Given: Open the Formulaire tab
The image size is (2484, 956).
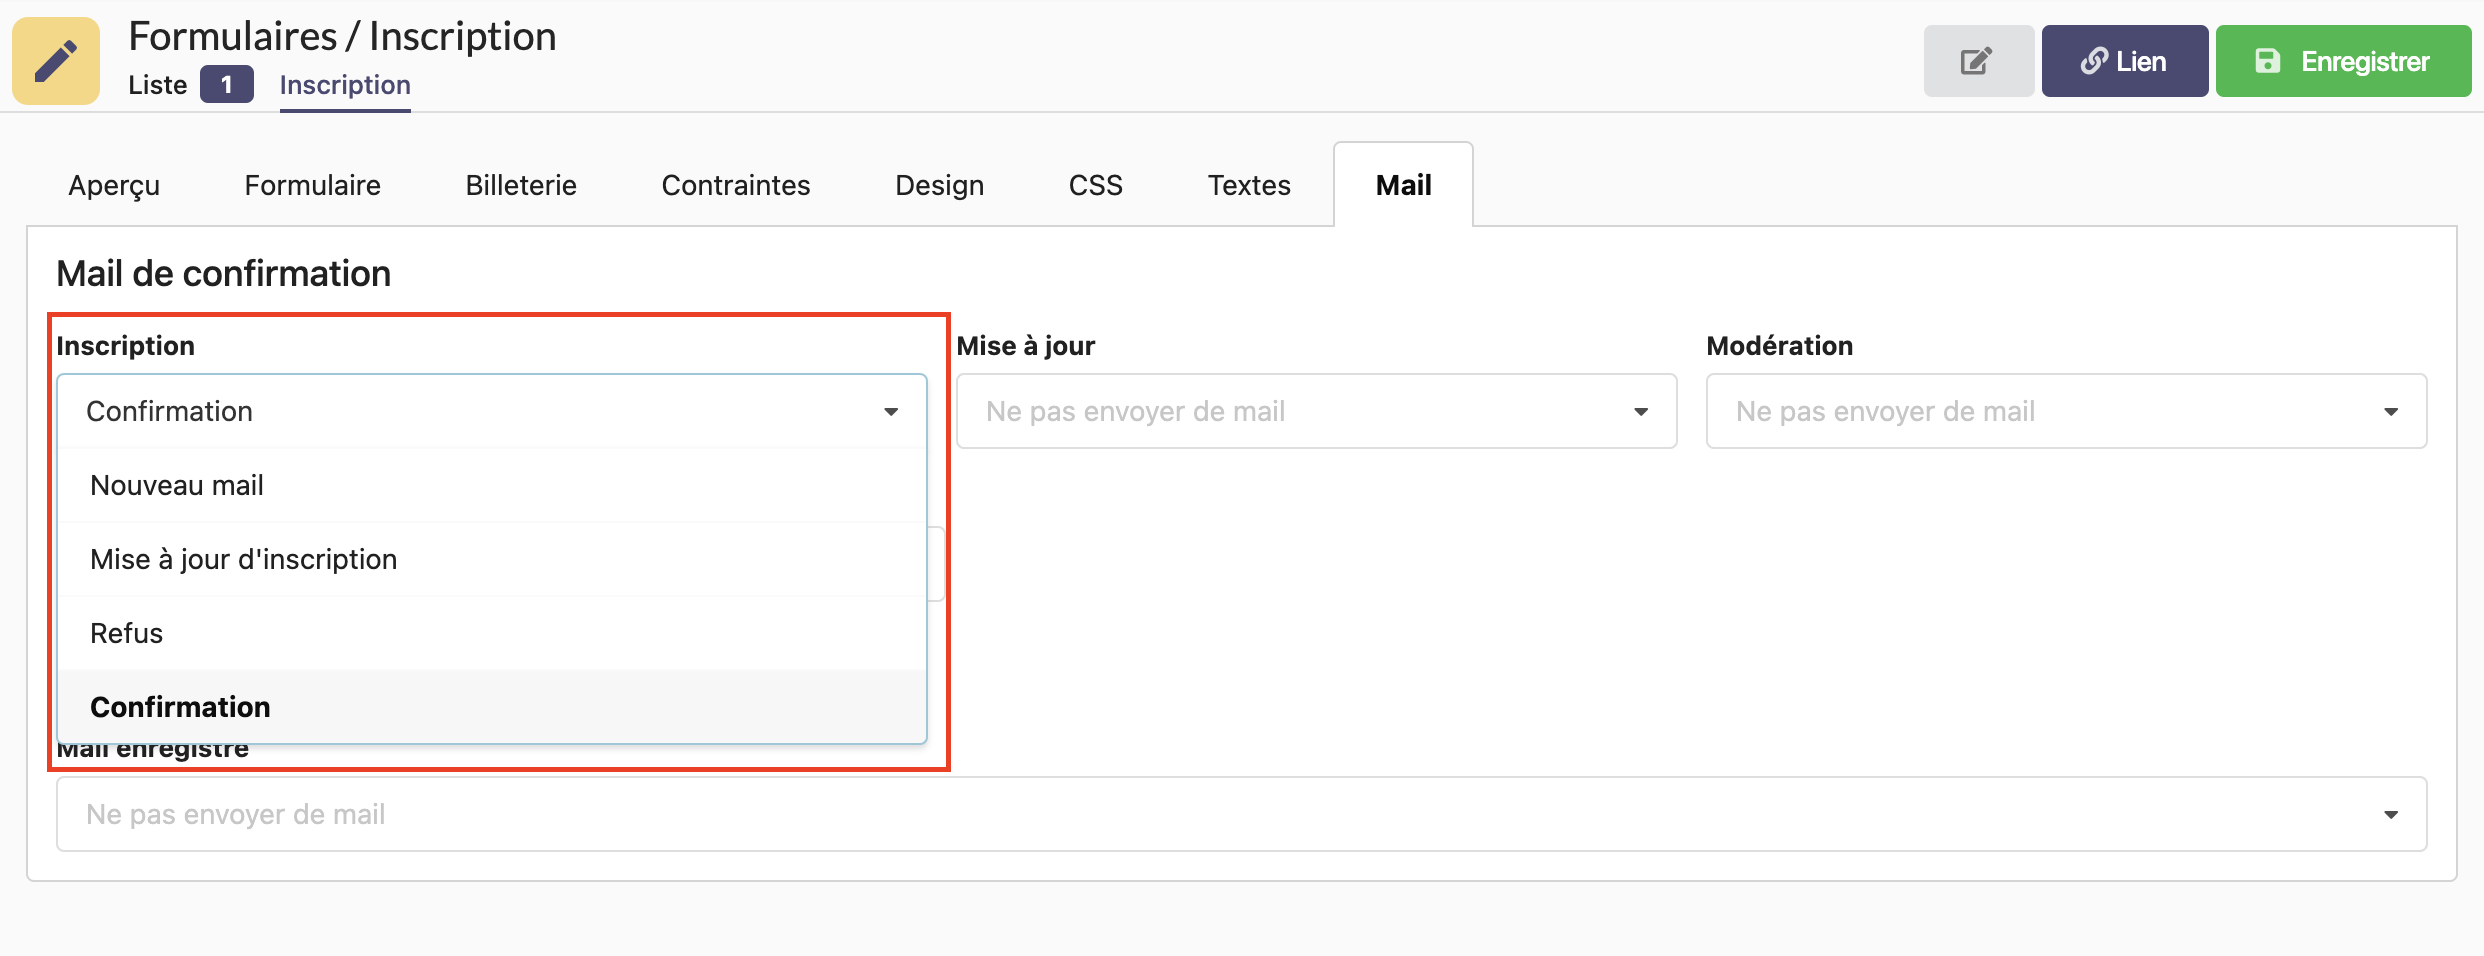Looking at the screenshot, I should click(312, 185).
